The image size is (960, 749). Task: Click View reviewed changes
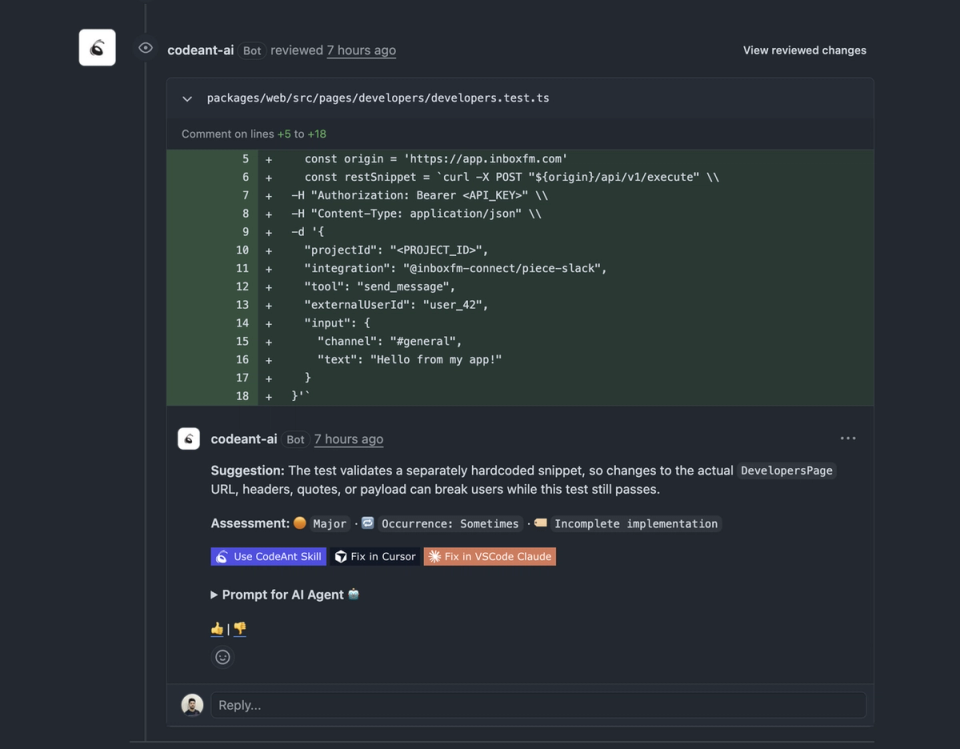(x=804, y=50)
